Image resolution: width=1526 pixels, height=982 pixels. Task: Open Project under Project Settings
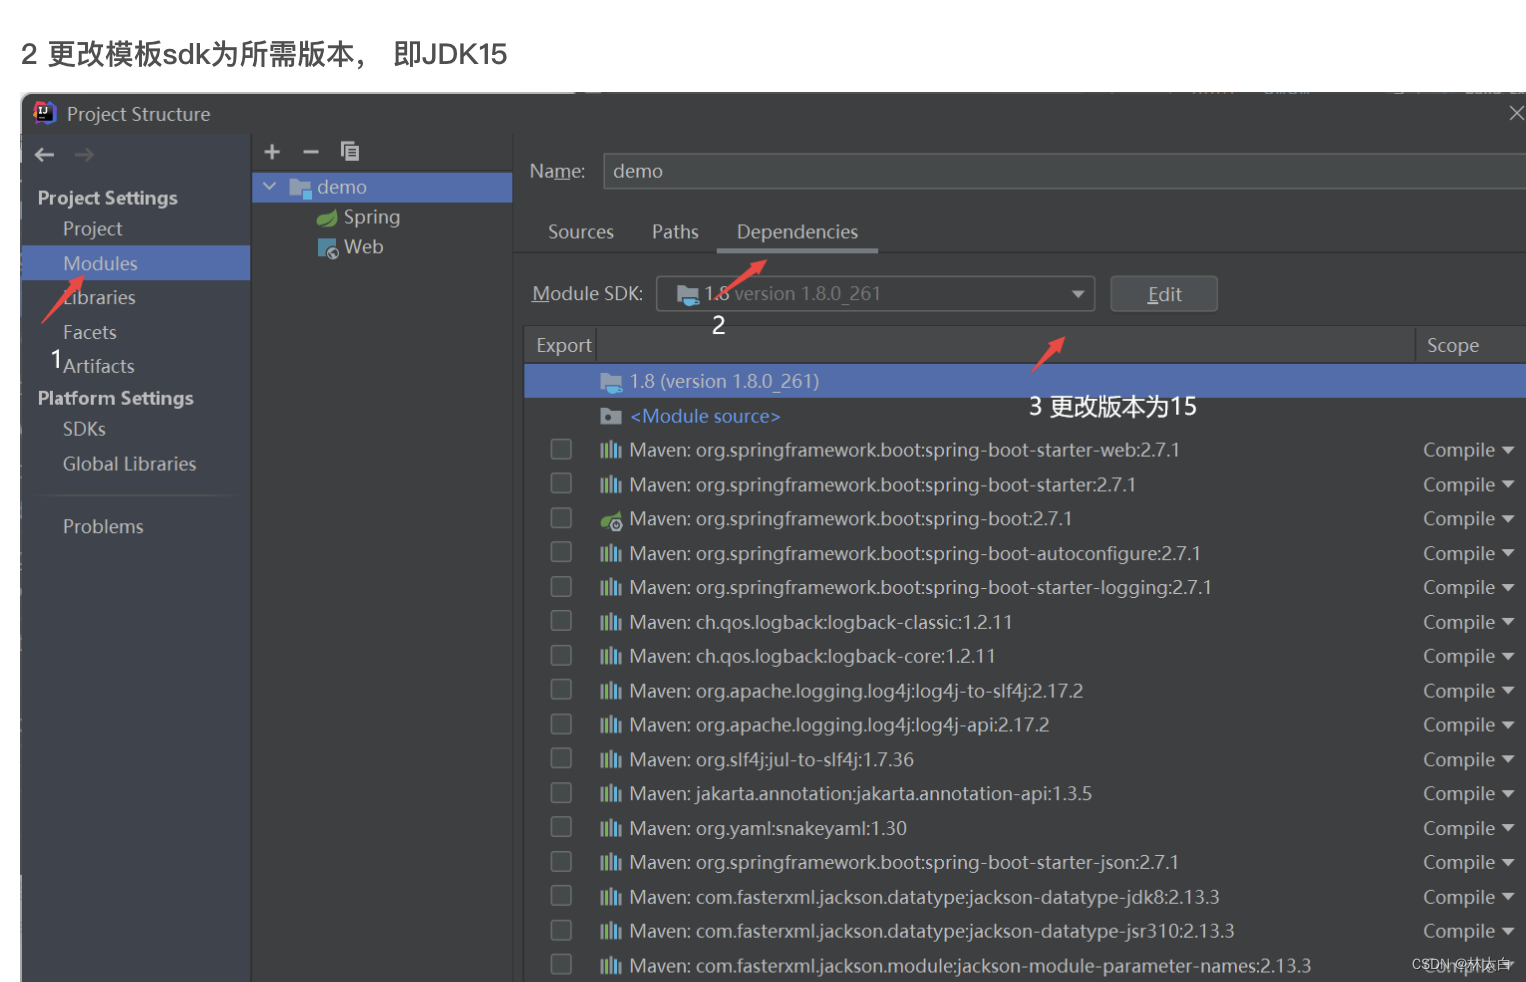click(x=92, y=229)
